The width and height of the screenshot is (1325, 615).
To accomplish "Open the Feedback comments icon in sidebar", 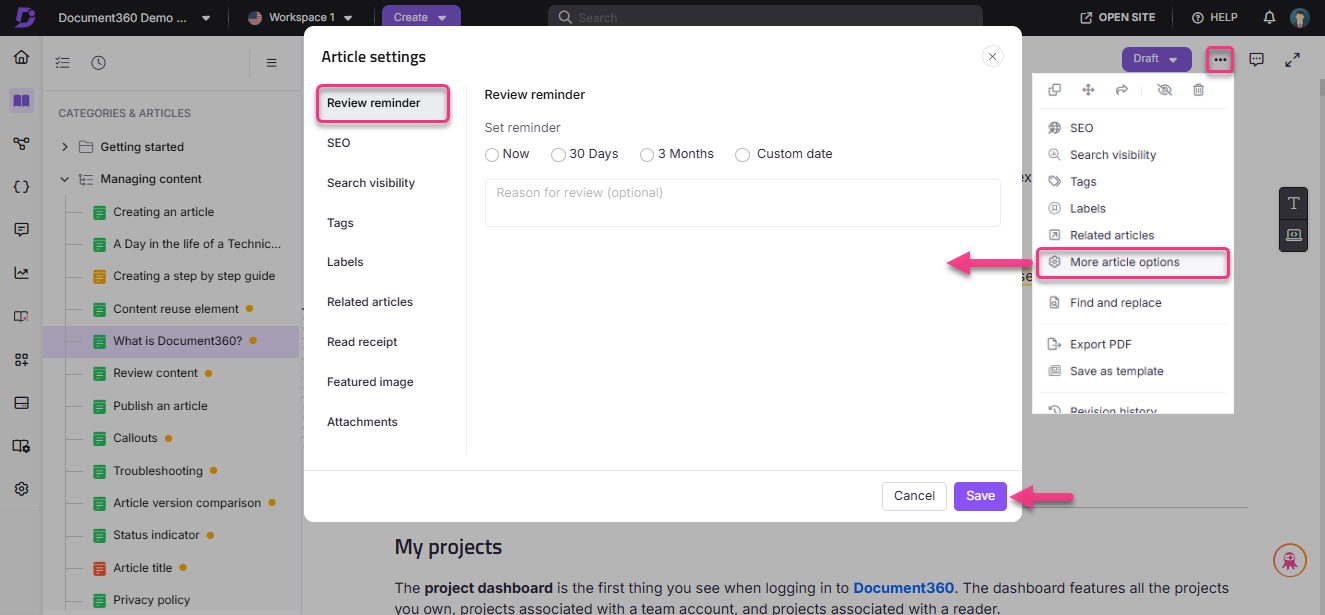I will click(x=21, y=229).
